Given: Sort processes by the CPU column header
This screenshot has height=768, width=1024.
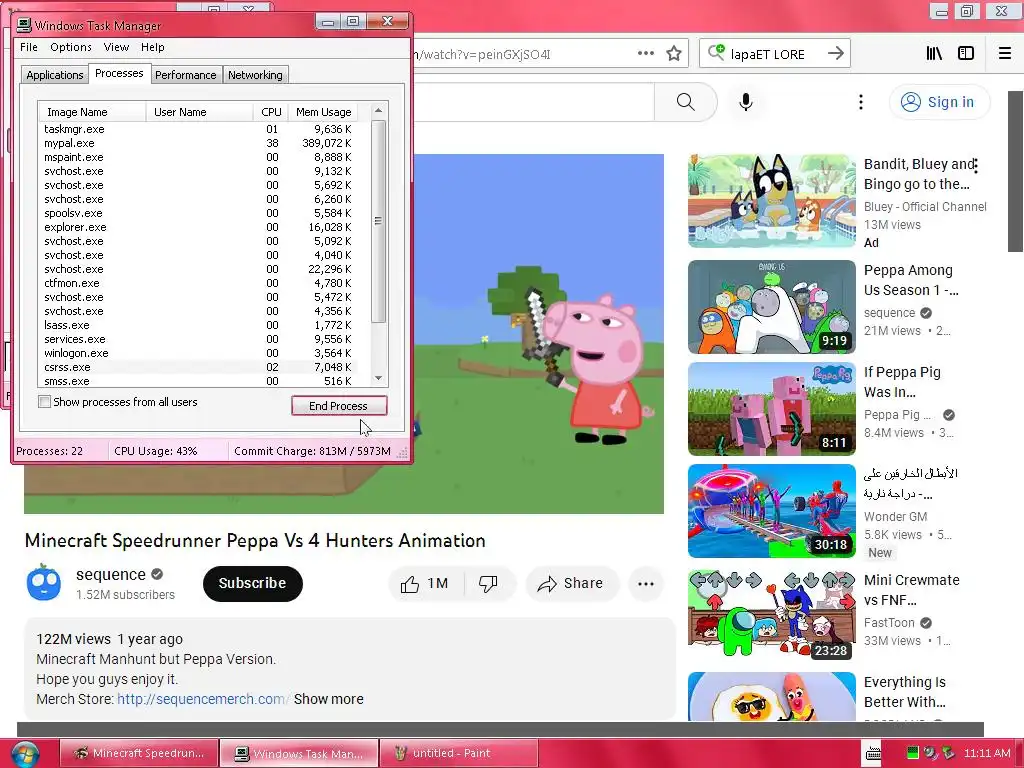Looking at the screenshot, I should (x=270, y=112).
